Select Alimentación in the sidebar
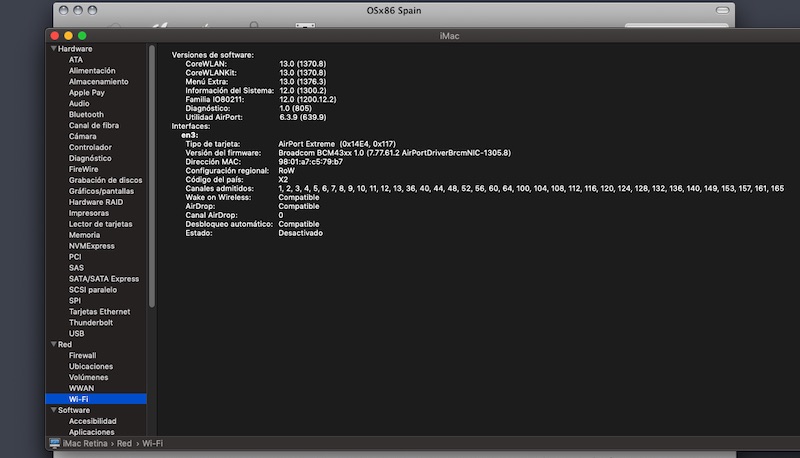 point(92,70)
